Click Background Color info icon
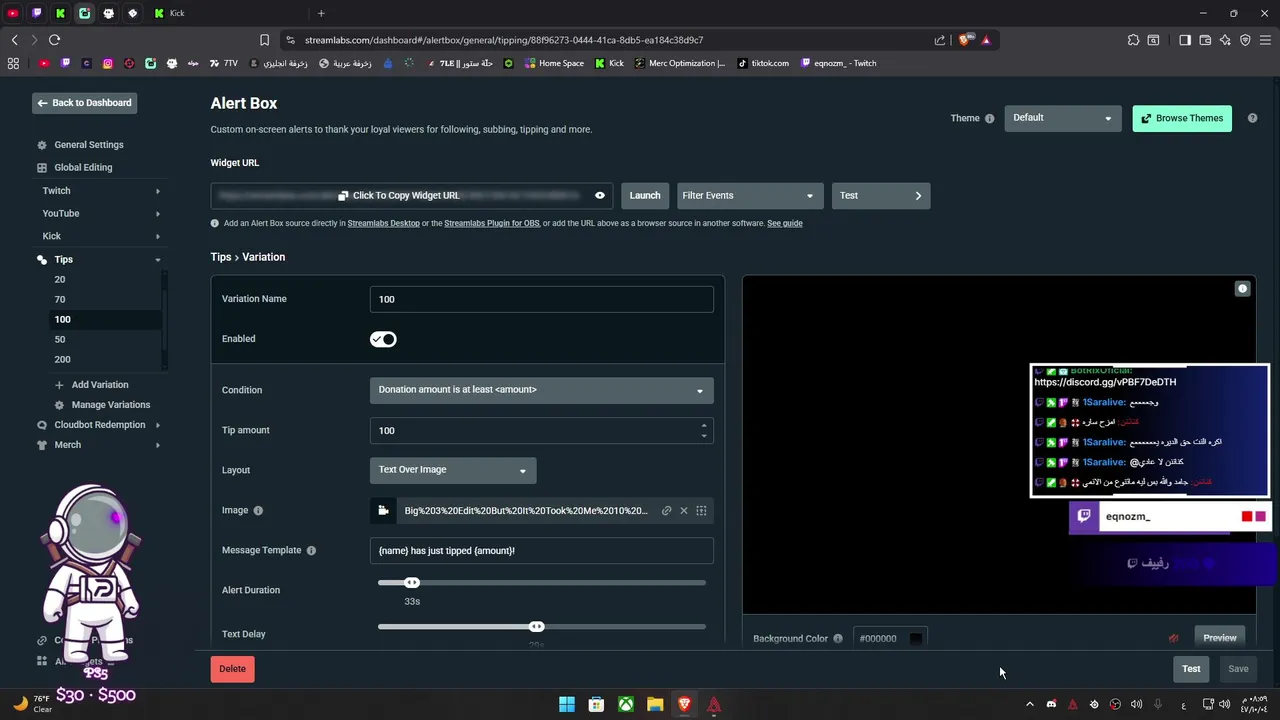 click(838, 639)
